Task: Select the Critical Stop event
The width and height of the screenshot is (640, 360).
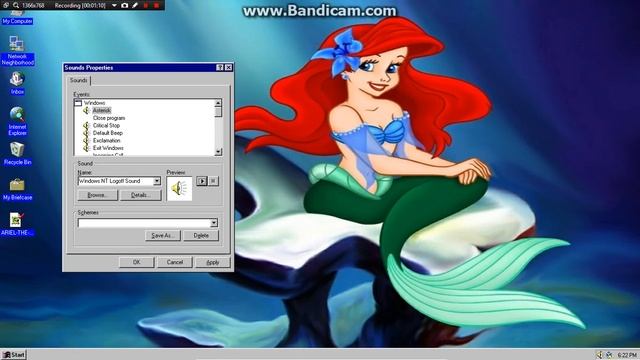Action: click(x=106, y=125)
